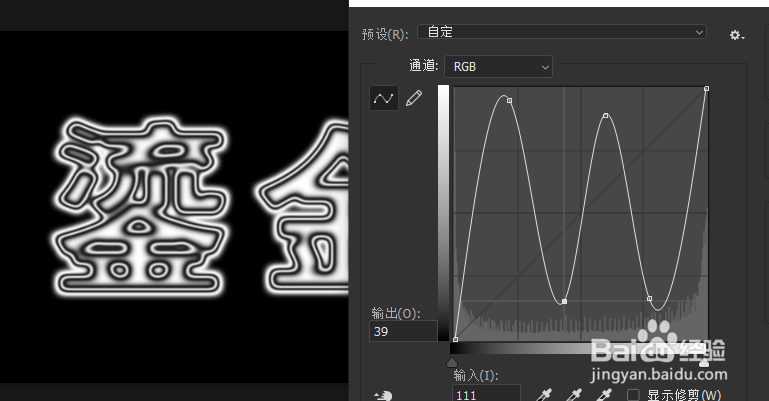Click the 输入 input value field

point(486,393)
